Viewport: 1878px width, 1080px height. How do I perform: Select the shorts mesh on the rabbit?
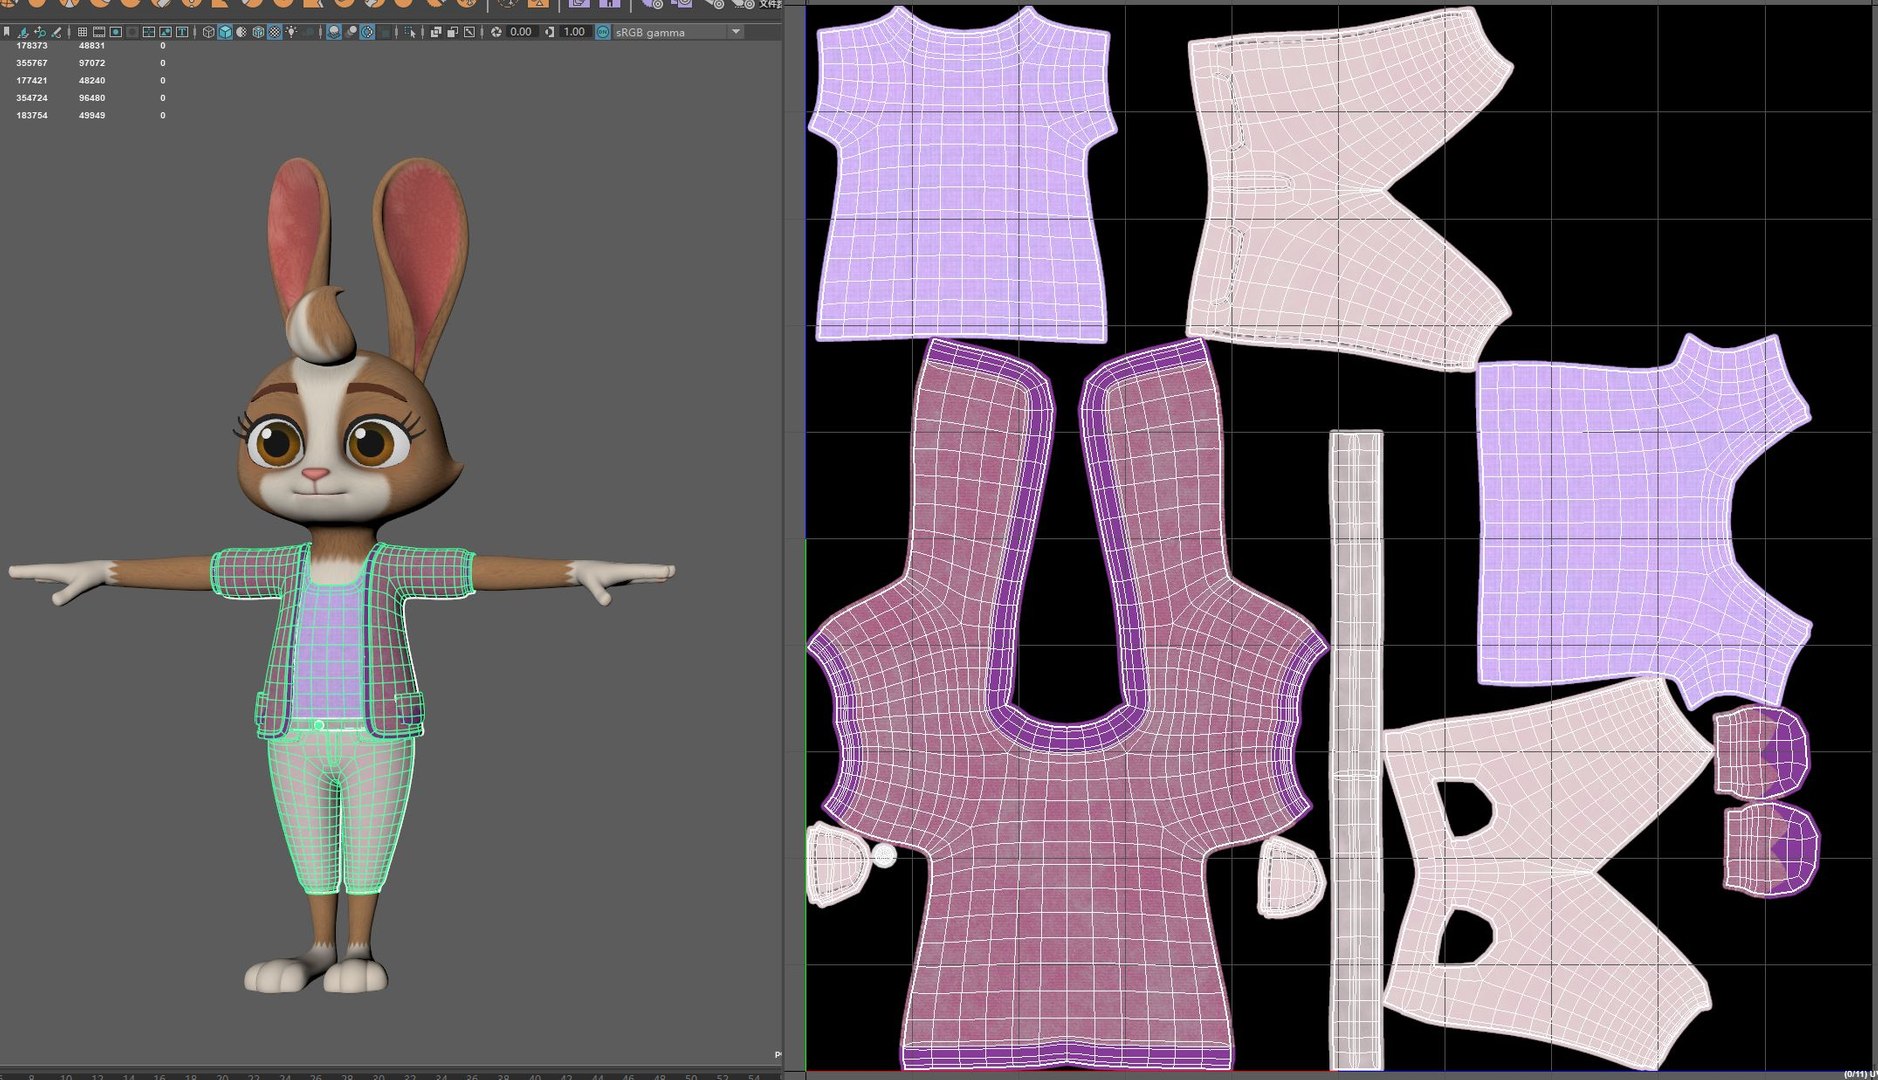[340, 810]
